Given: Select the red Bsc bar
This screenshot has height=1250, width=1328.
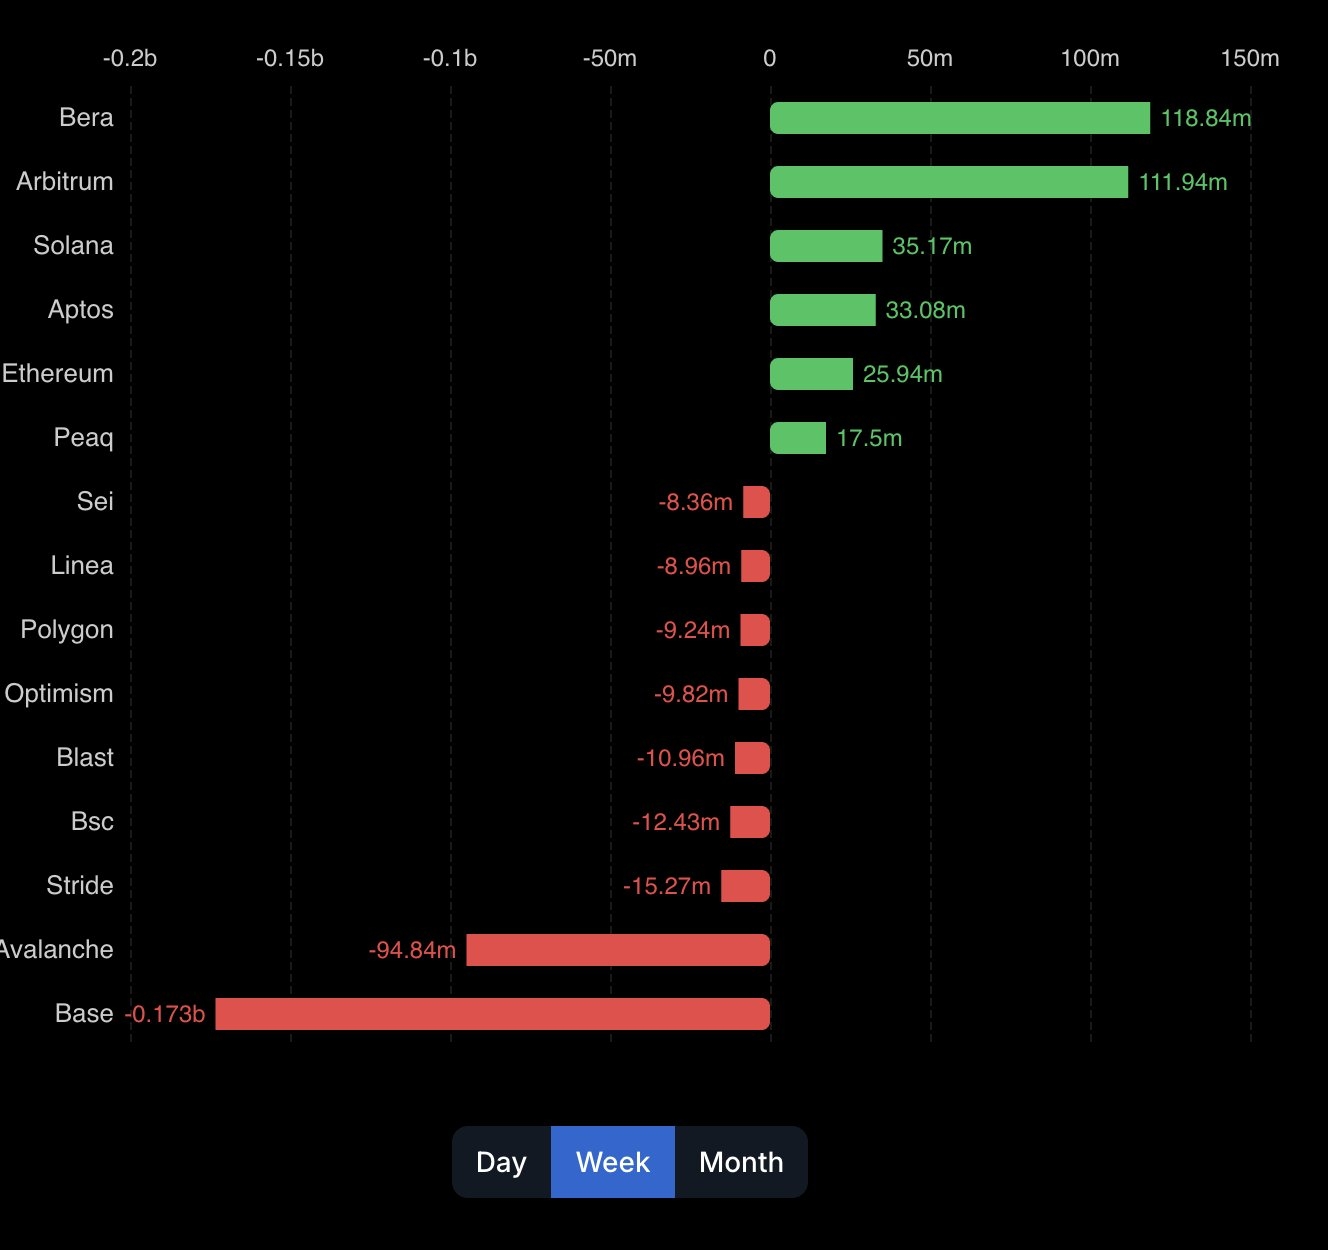Looking at the screenshot, I should point(750,822).
